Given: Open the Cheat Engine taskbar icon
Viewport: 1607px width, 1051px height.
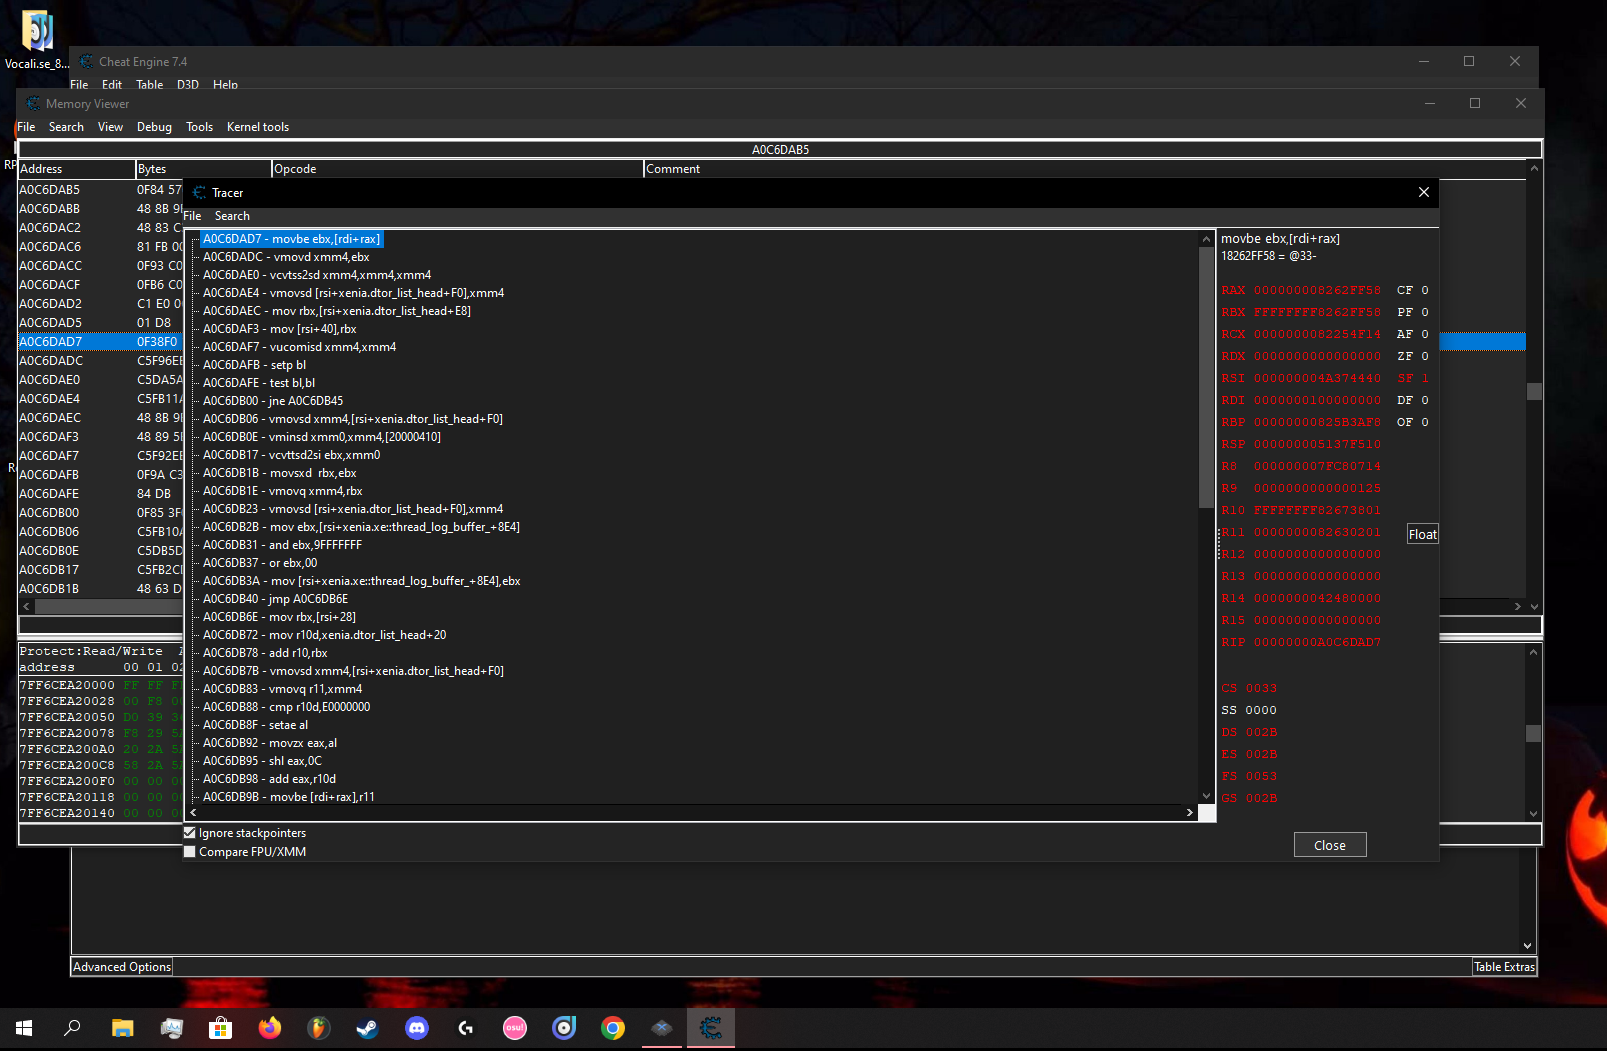Looking at the screenshot, I should (x=711, y=1027).
